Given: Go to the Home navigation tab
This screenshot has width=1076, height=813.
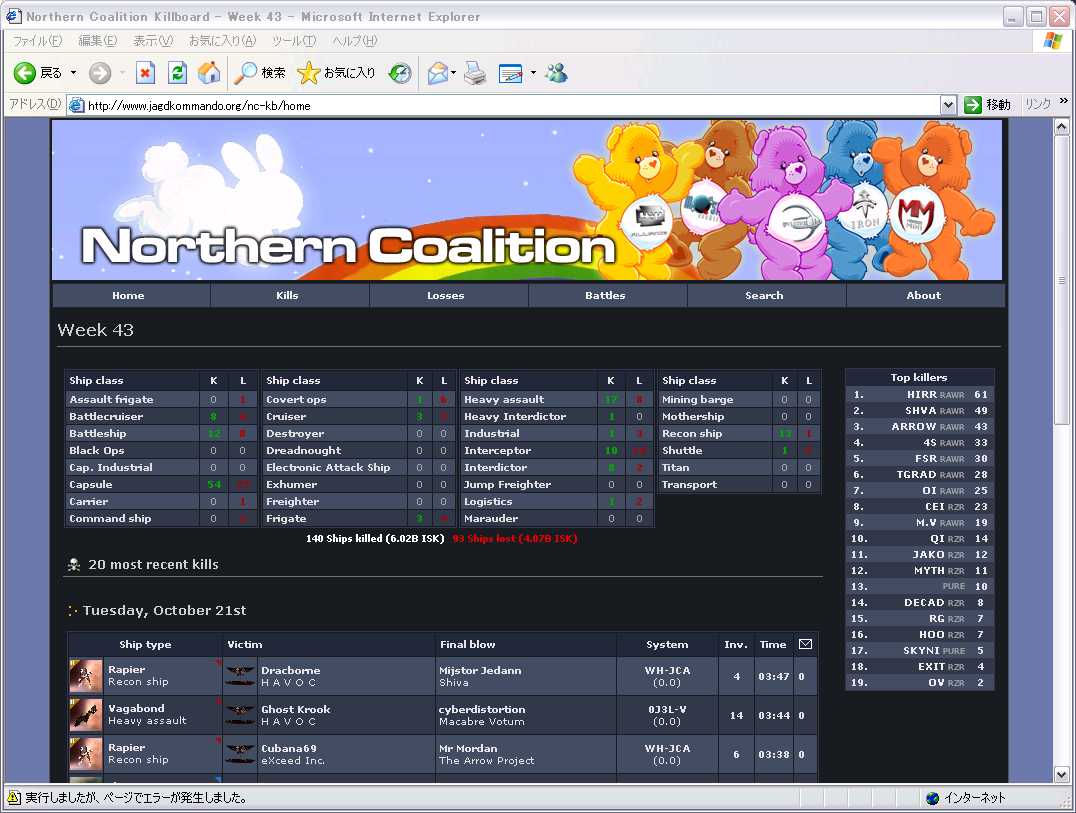Looking at the screenshot, I should tap(128, 296).
